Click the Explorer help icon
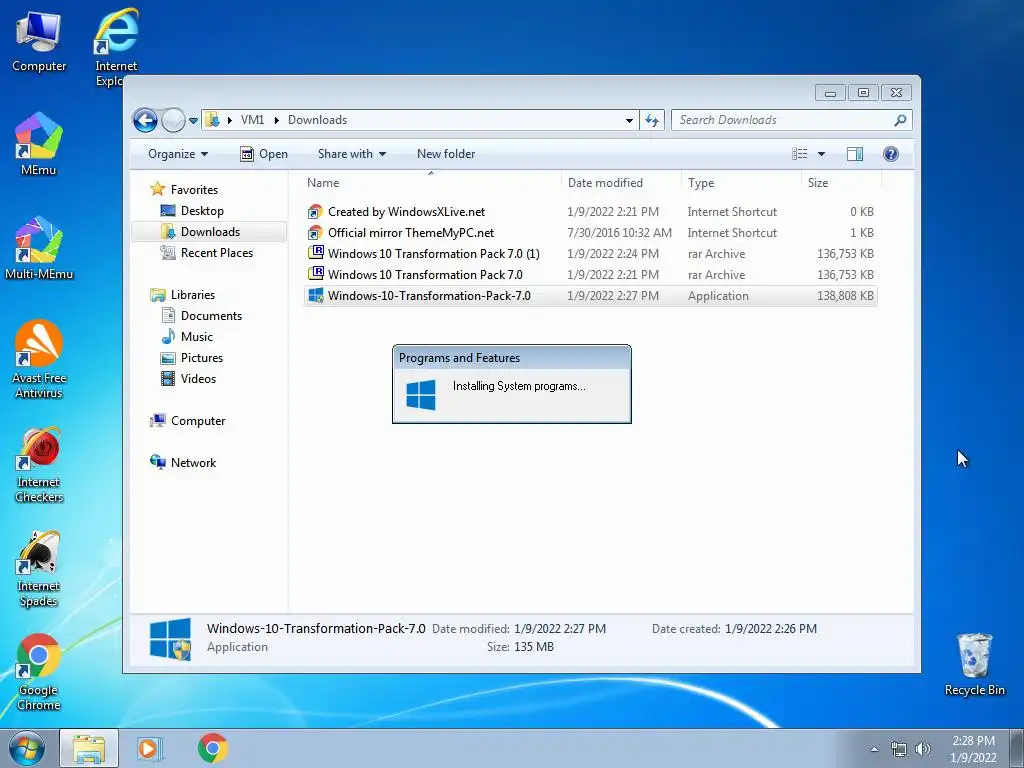Screen dimensions: 1024x768 click(891, 154)
